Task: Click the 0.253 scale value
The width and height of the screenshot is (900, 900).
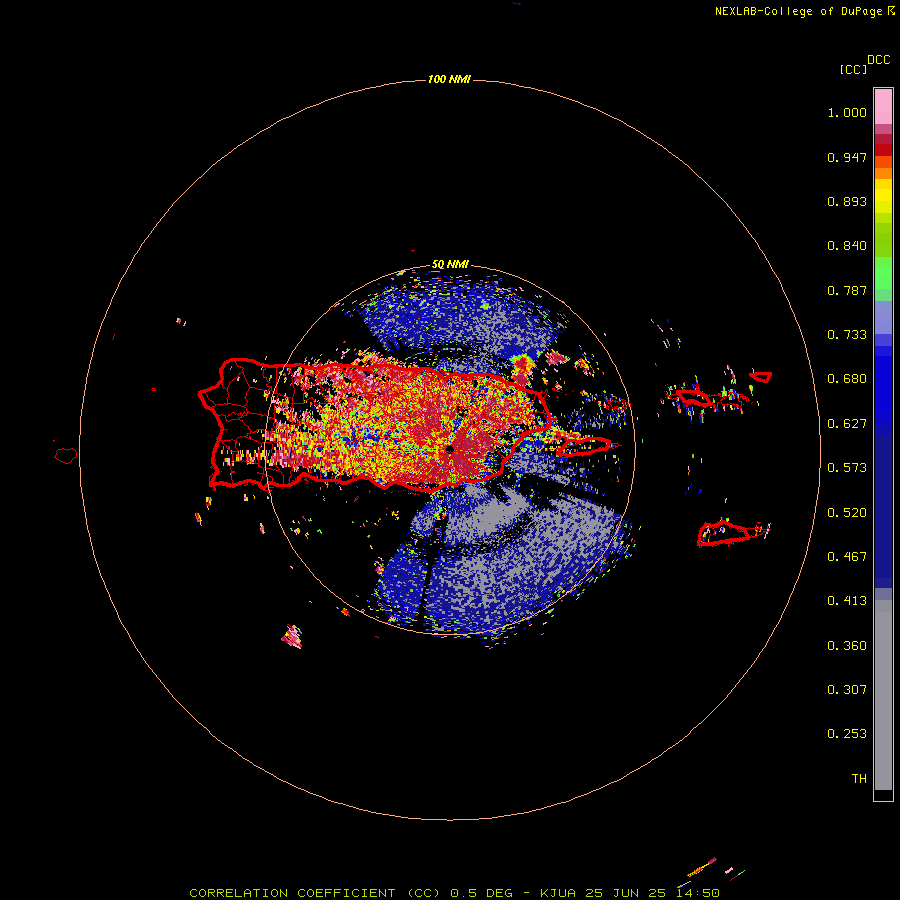Action: 847,734
